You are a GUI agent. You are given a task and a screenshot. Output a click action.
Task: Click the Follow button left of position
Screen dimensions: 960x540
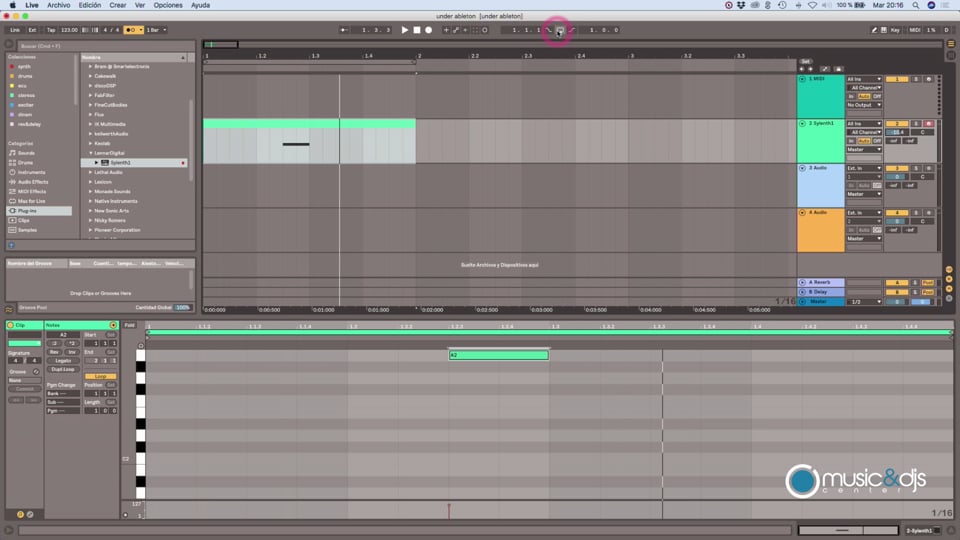click(344, 29)
